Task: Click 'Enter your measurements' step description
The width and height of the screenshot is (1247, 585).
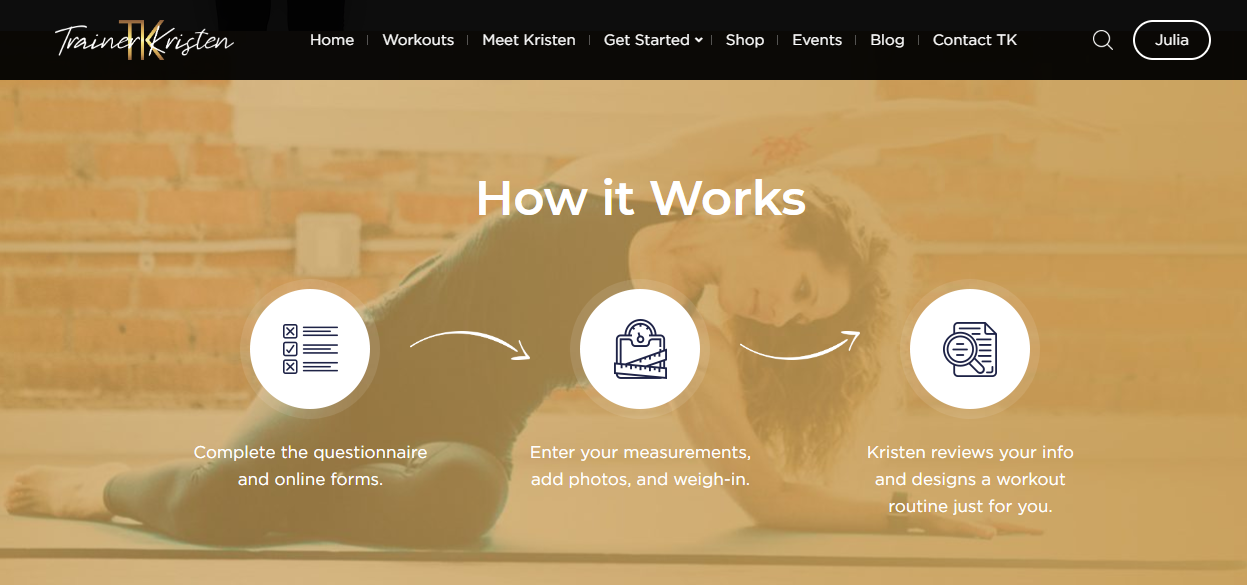Action: [640, 466]
